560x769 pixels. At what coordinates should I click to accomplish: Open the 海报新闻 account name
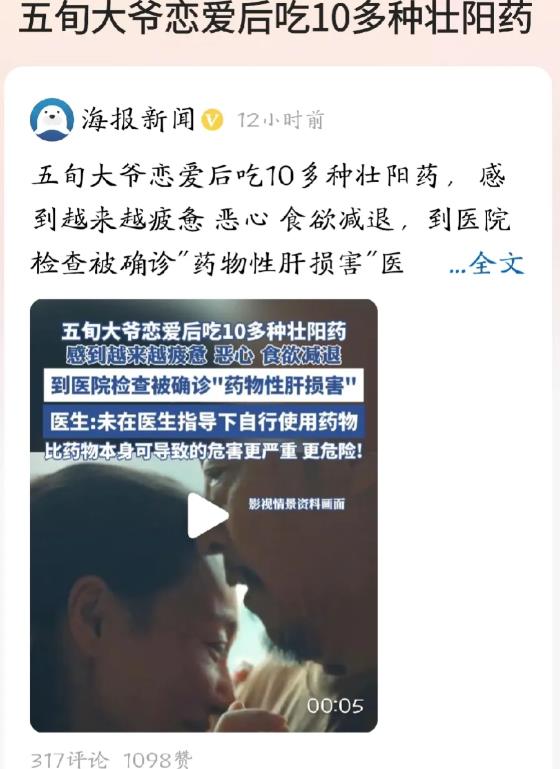click(x=138, y=119)
